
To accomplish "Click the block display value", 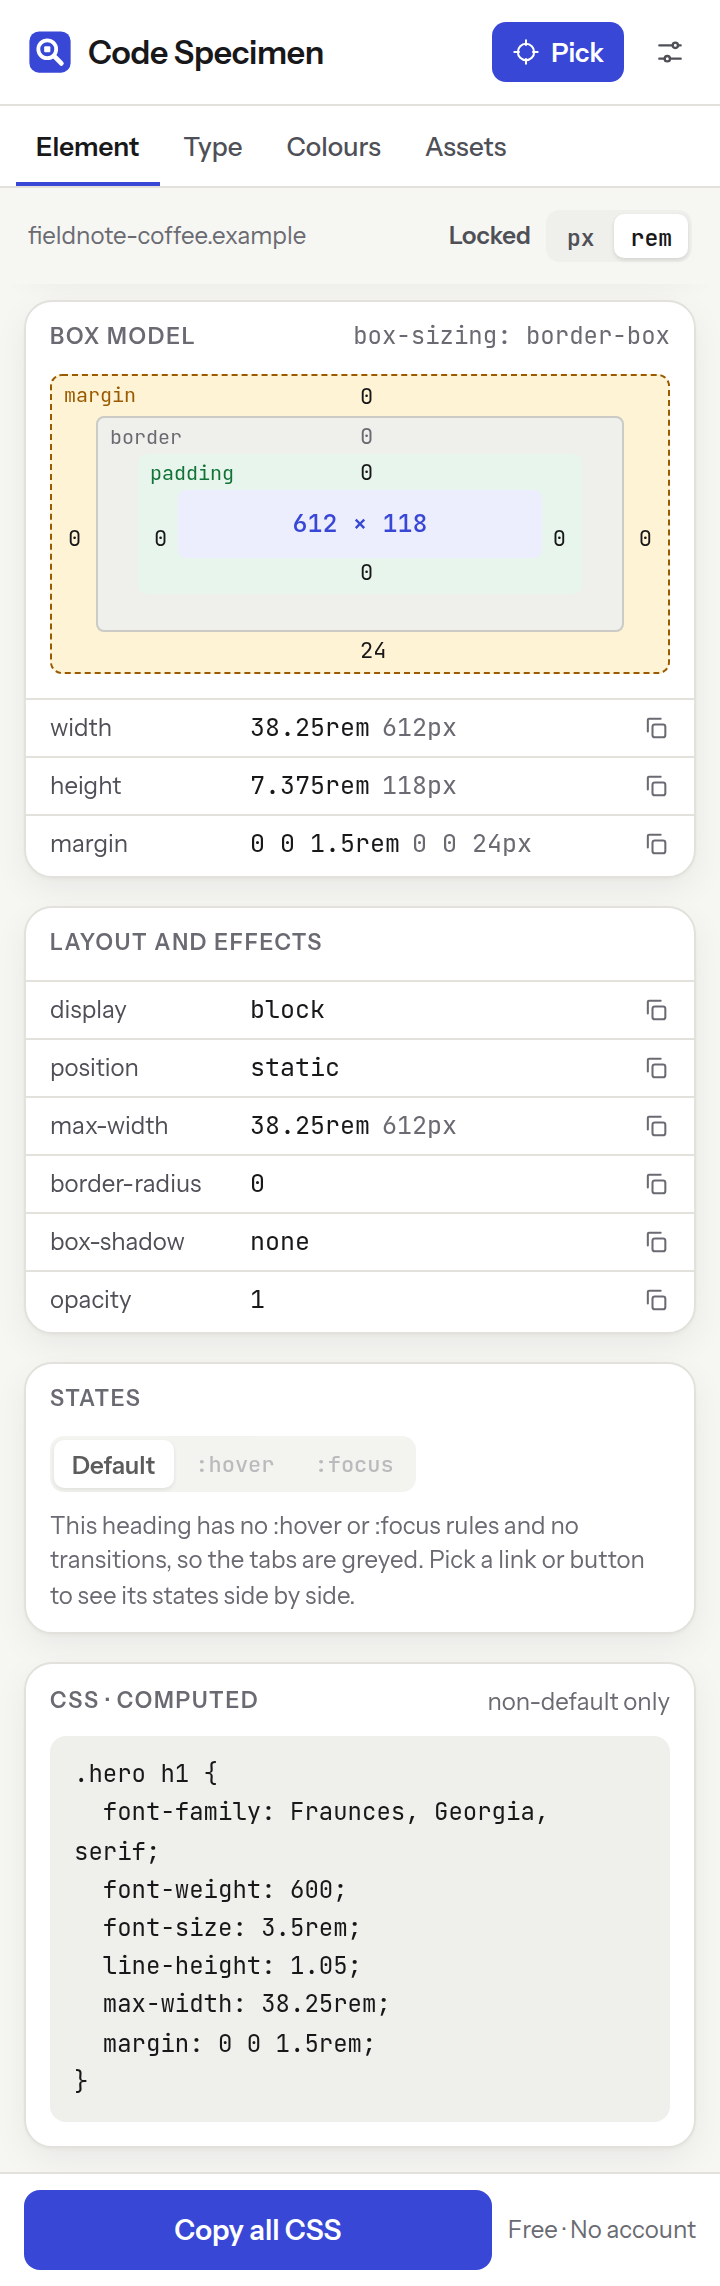I will [x=288, y=1010].
